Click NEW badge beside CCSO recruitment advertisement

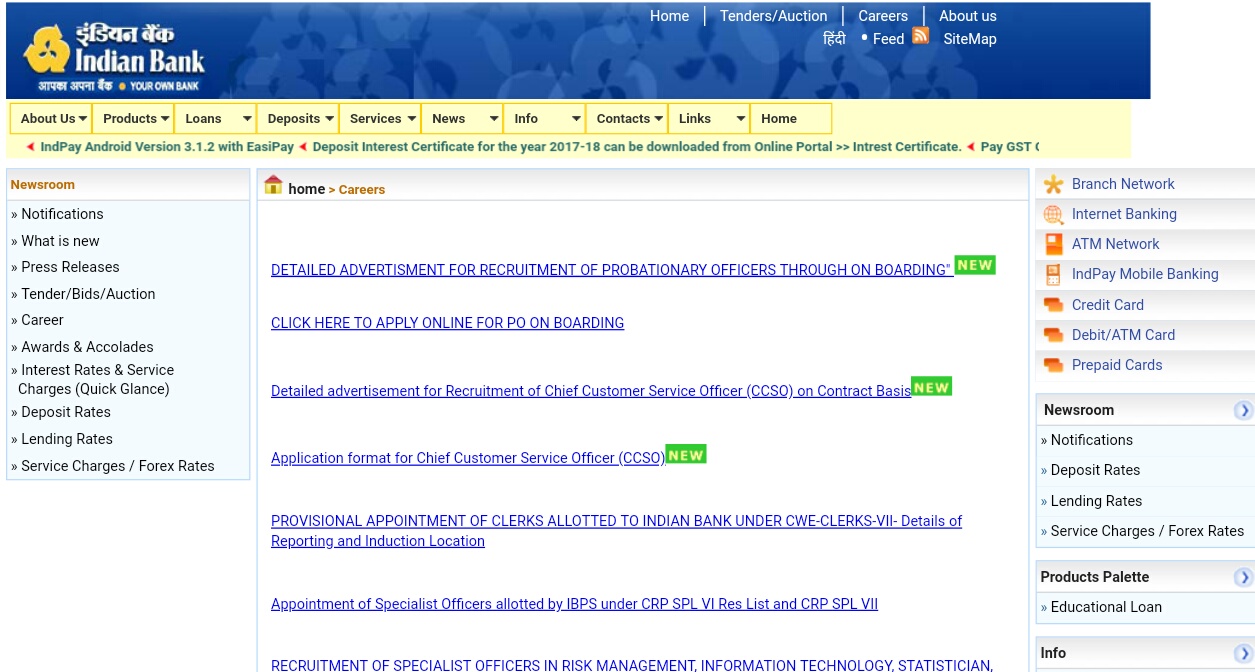(931, 387)
